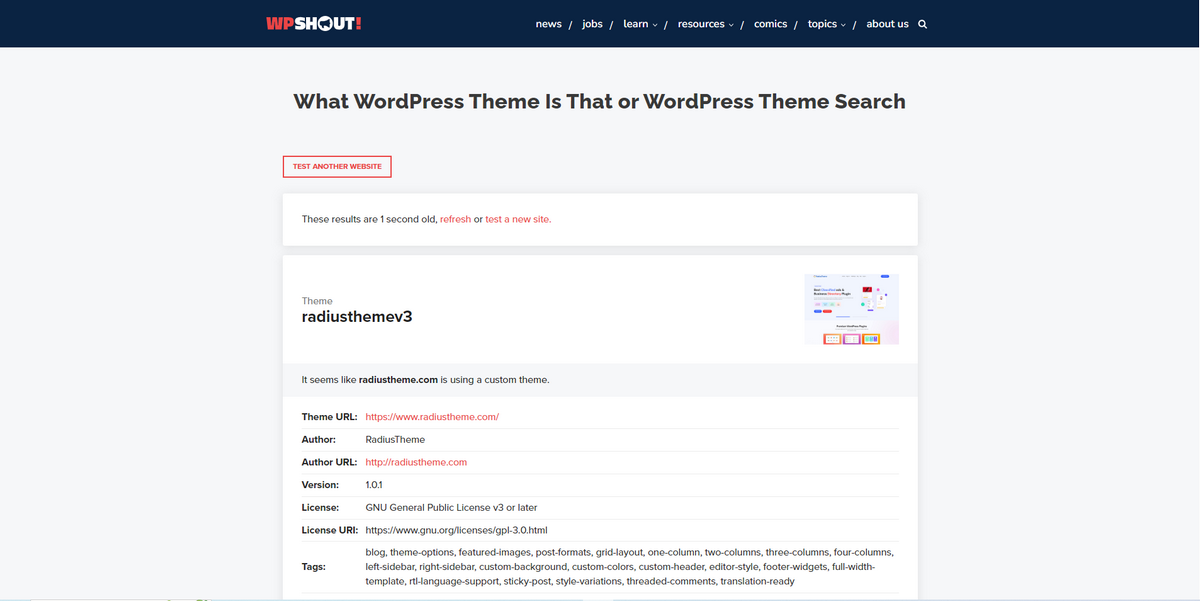Click the Theme URL label
Viewport: 1200px width, 601px height.
[329, 417]
